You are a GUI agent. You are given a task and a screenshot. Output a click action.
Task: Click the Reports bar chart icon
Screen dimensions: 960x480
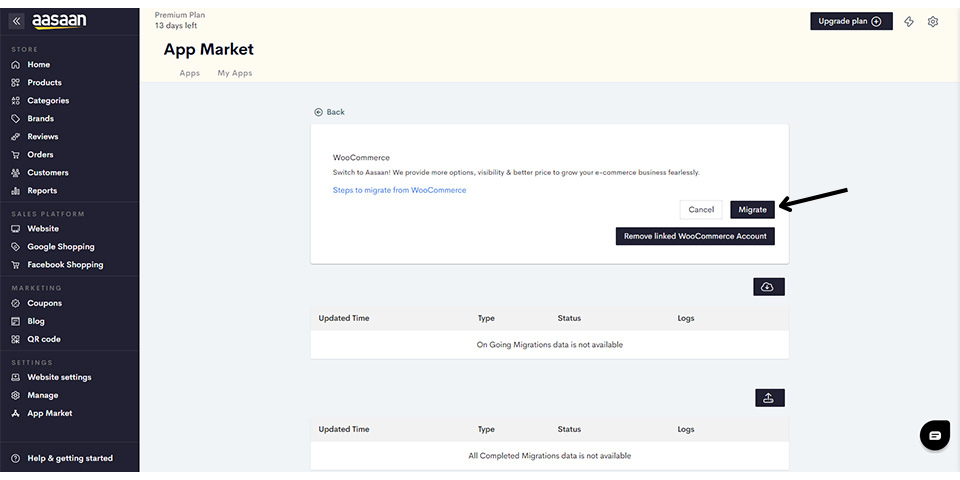pos(16,191)
